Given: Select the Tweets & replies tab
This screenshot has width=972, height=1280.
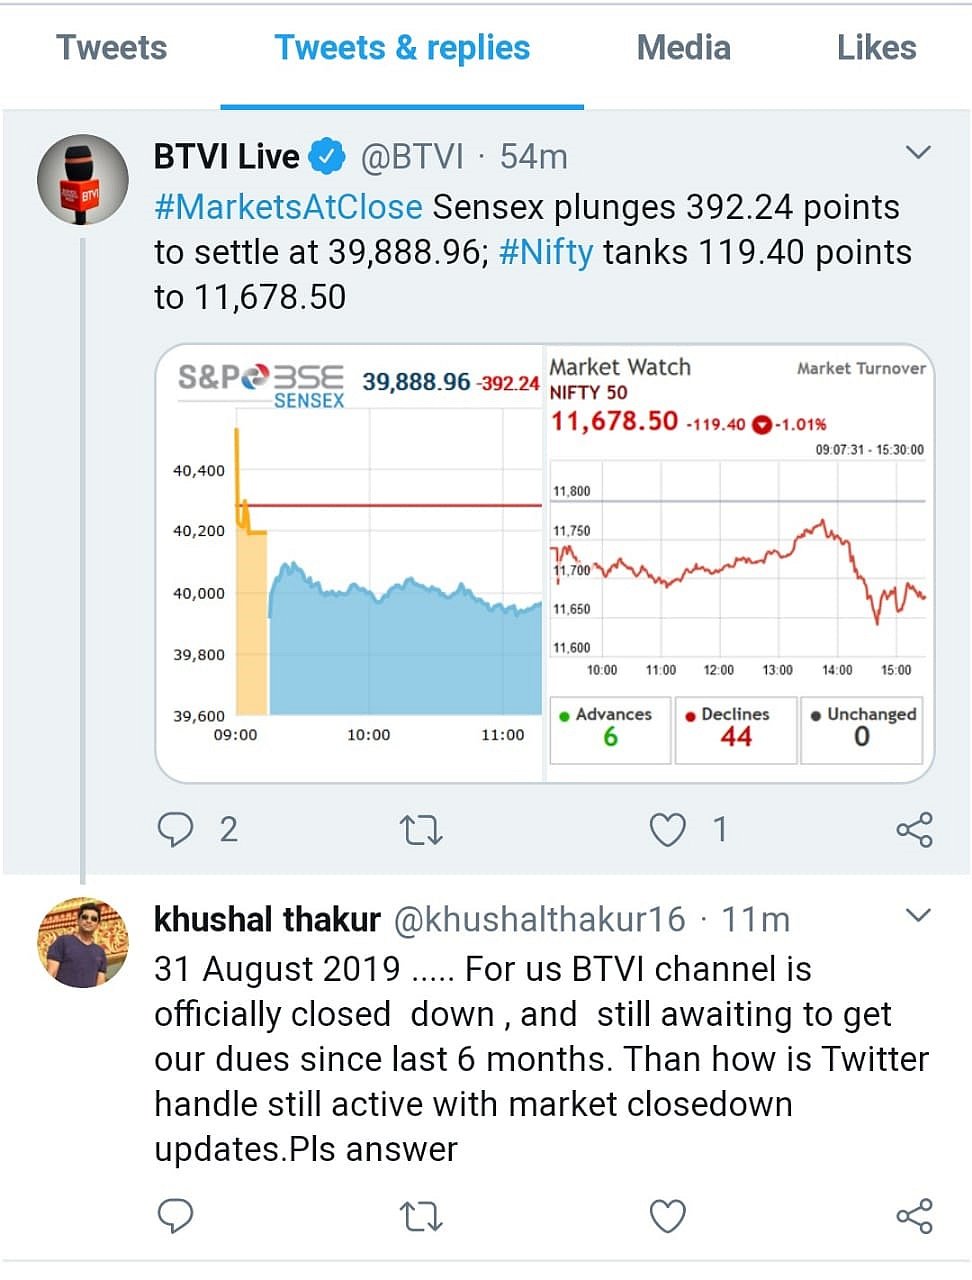Looking at the screenshot, I should pos(402,48).
